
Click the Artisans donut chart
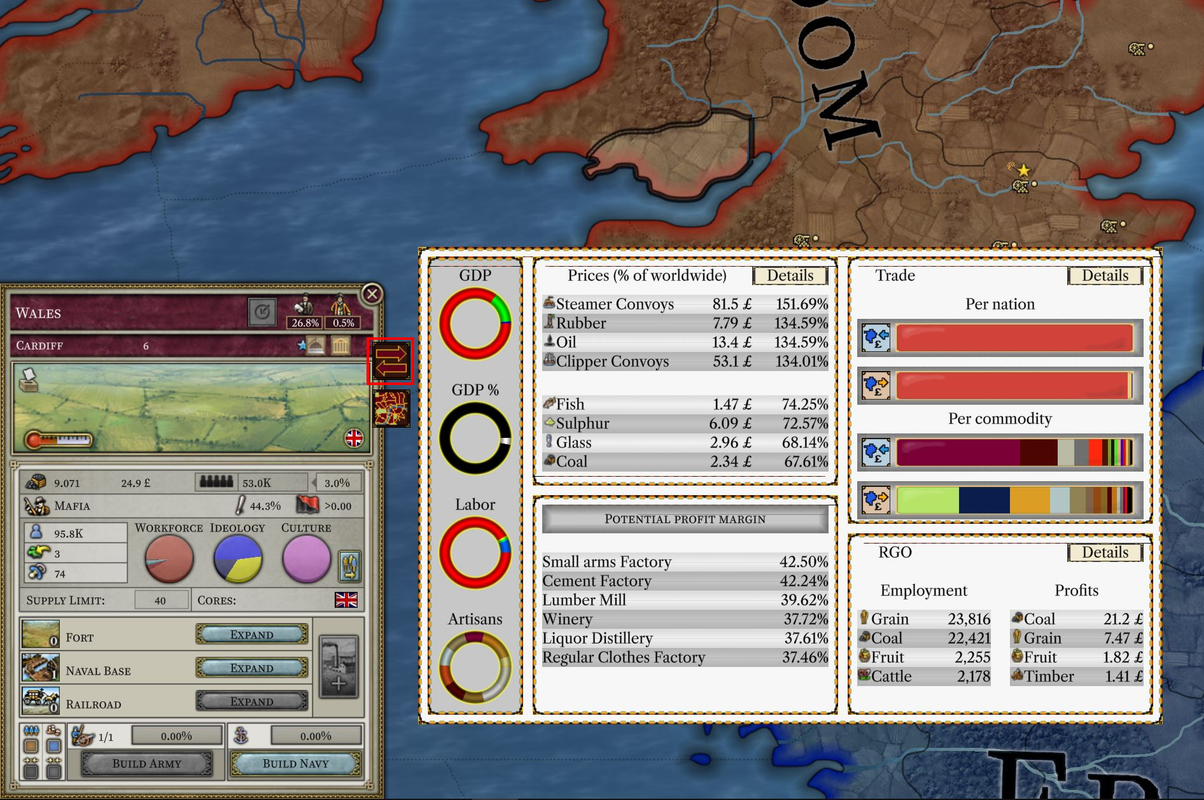click(x=475, y=668)
